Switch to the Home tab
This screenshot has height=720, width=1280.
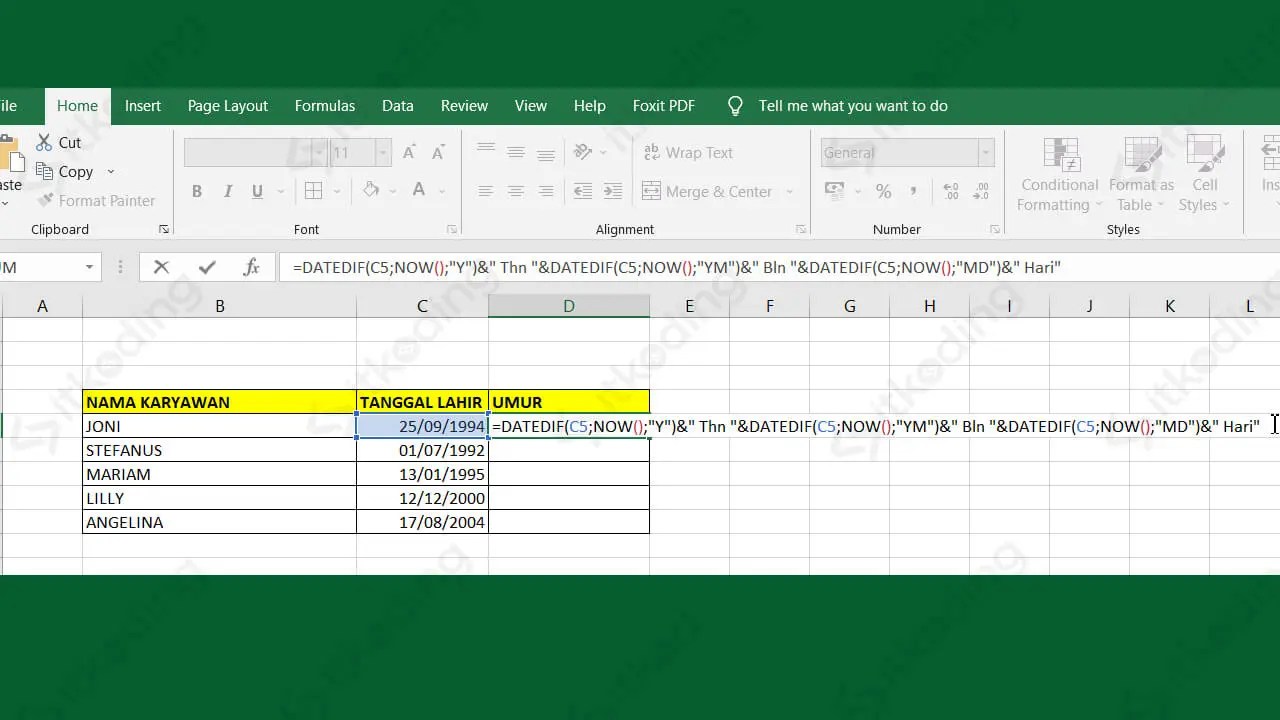coord(77,106)
